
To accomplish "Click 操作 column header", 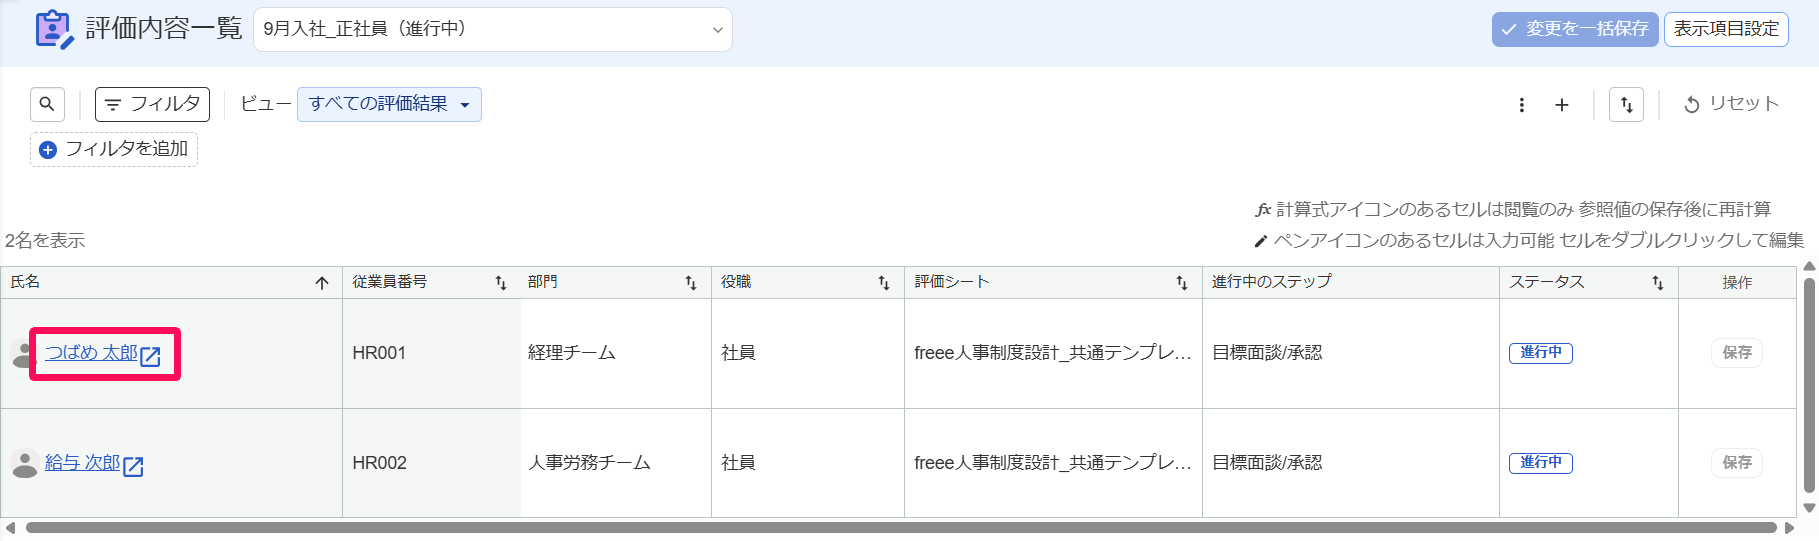I will coord(1737,282).
